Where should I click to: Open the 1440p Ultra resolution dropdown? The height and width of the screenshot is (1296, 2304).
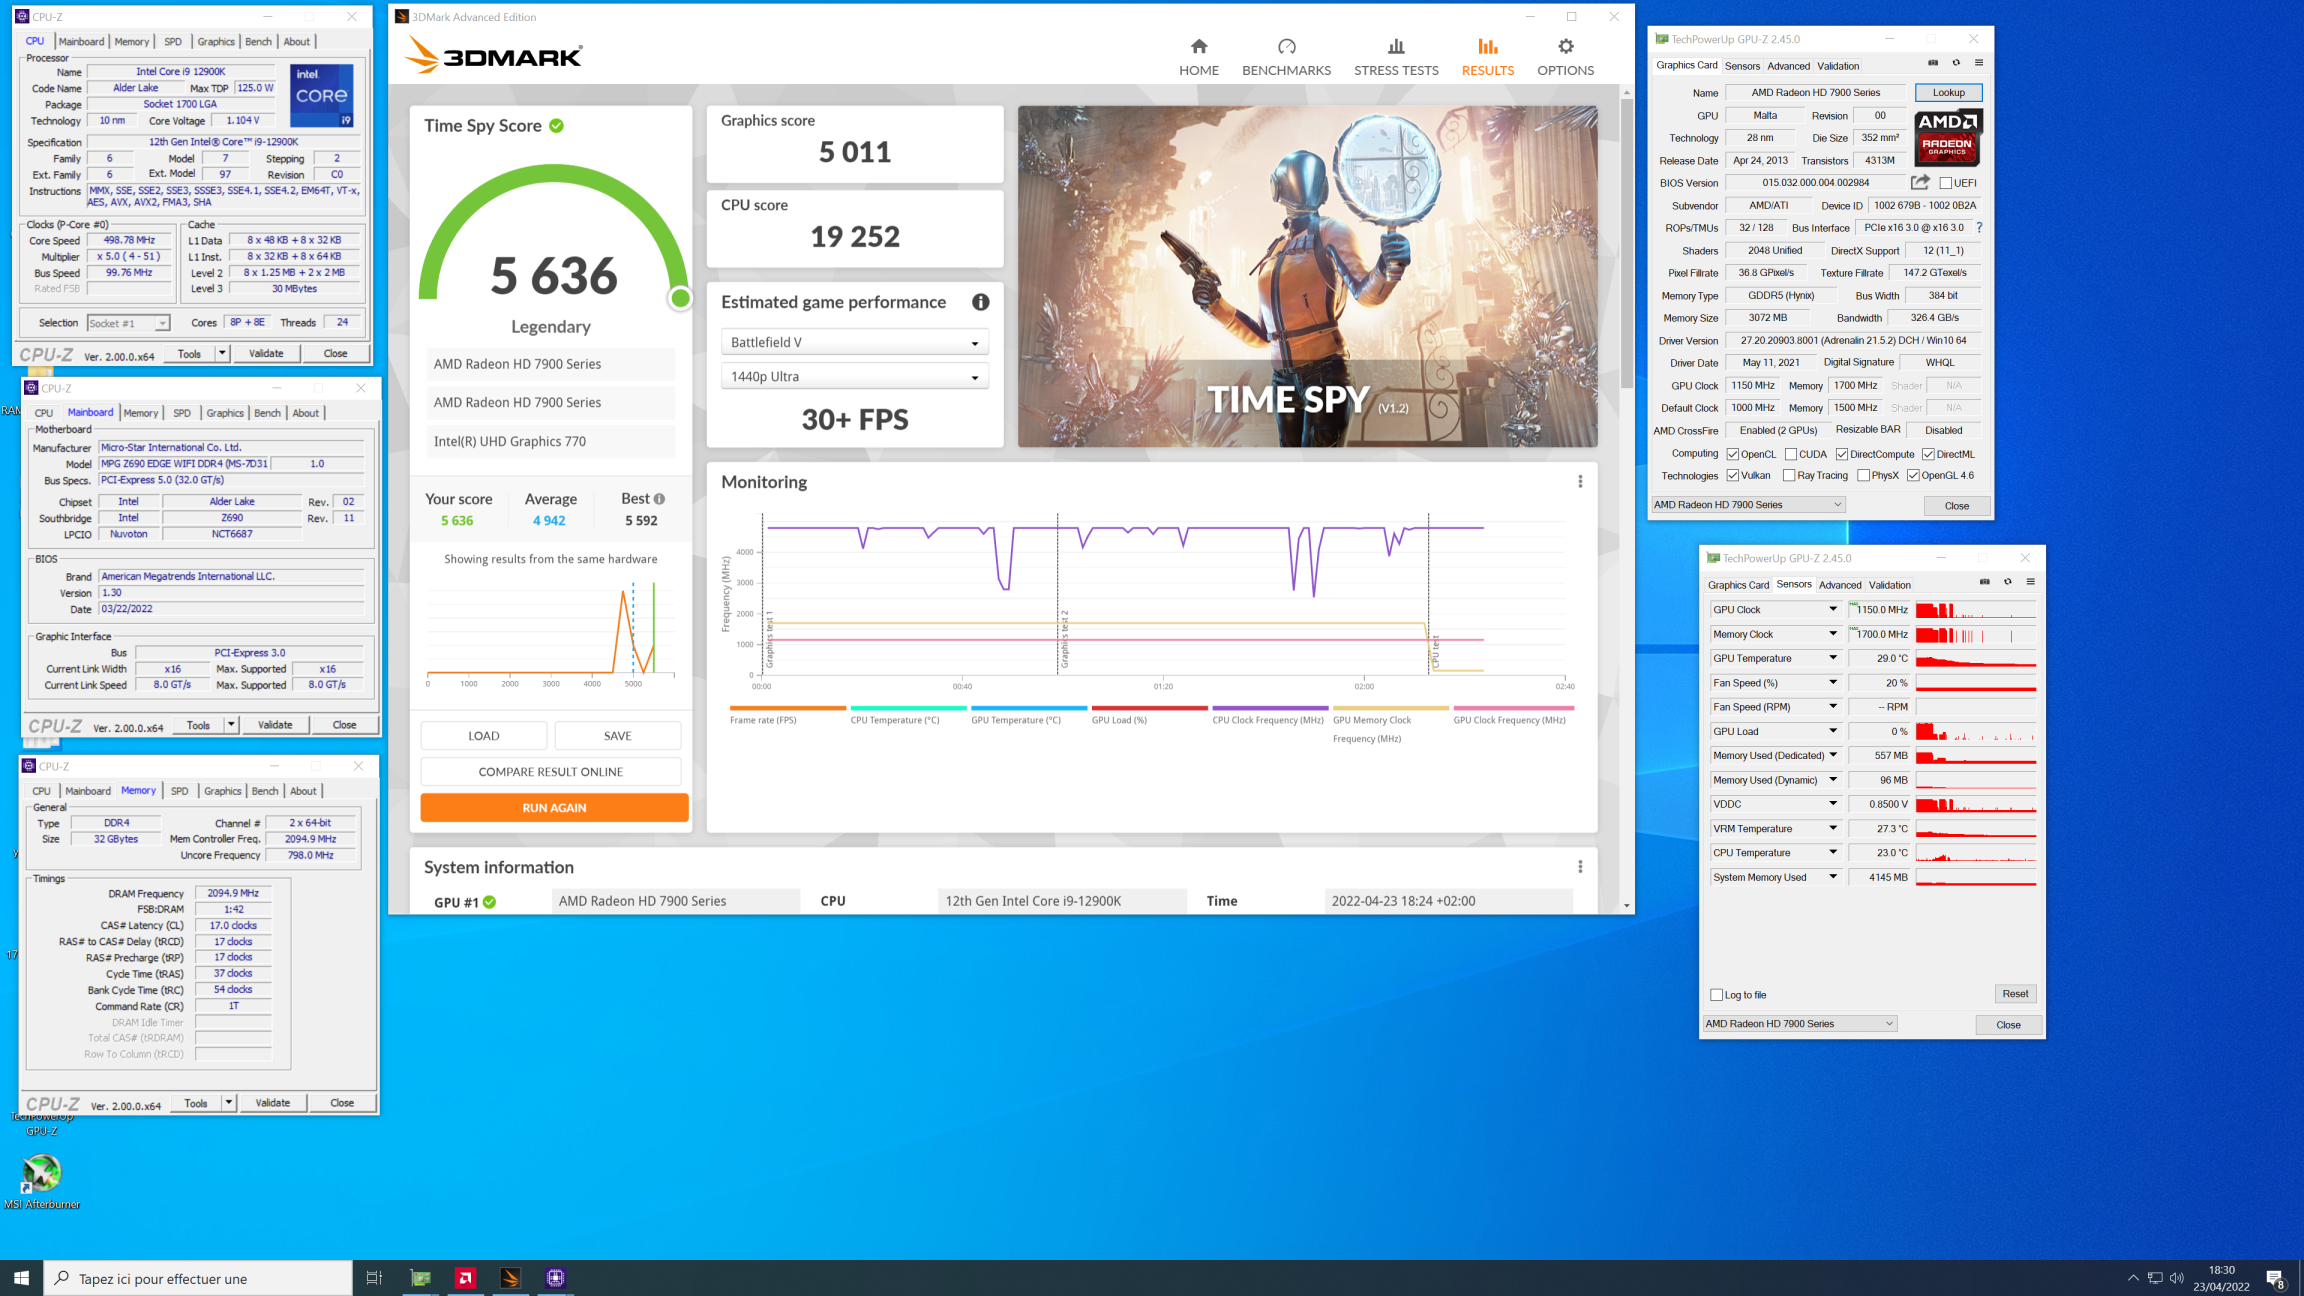tap(854, 377)
